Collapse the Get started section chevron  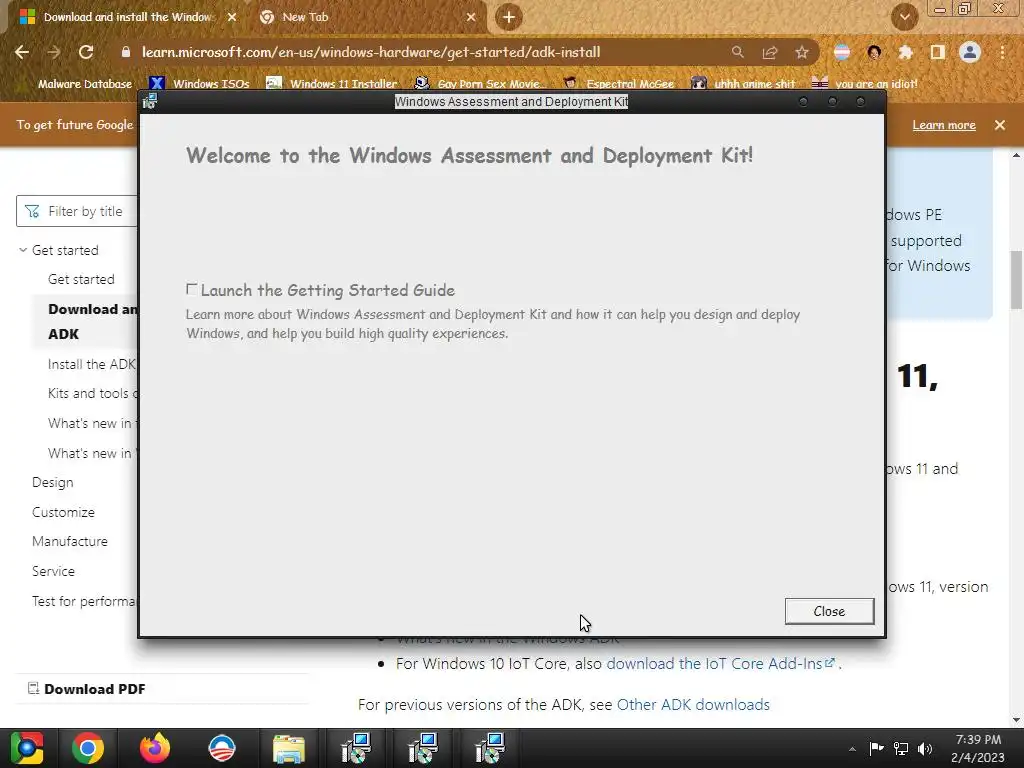(x=23, y=250)
